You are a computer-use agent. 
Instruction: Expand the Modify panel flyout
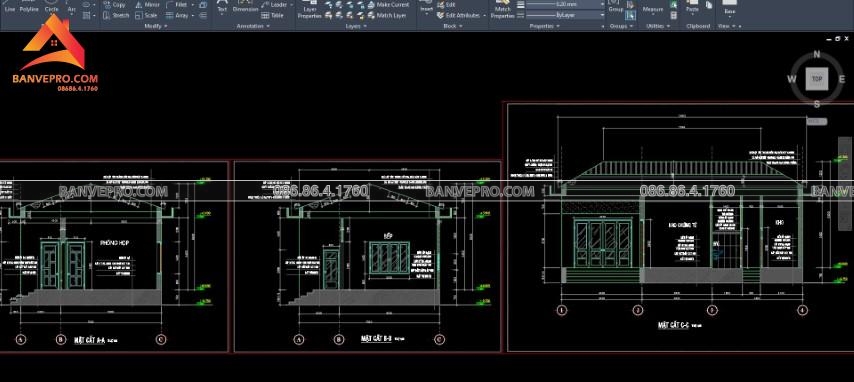155,26
